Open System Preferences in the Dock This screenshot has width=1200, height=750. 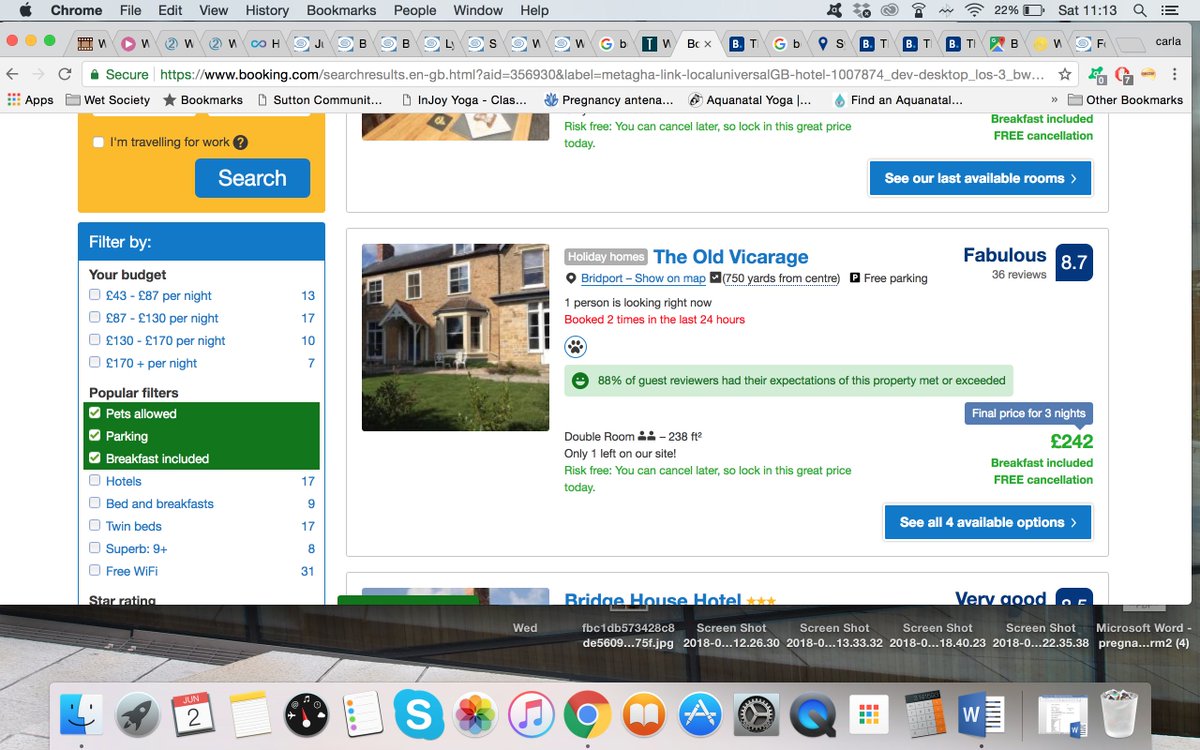(x=757, y=716)
